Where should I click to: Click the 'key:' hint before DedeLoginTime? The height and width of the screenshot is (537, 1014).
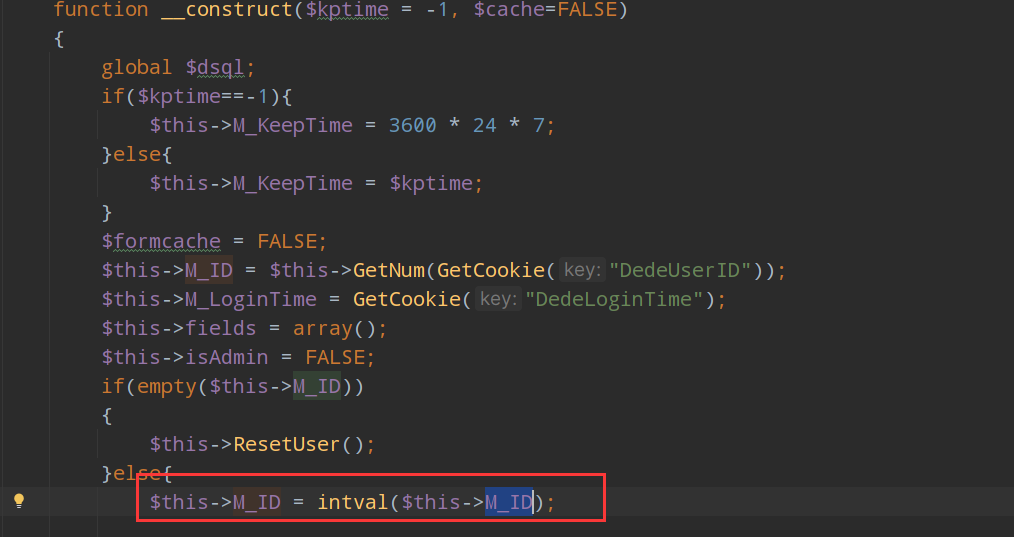click(498, 299)
